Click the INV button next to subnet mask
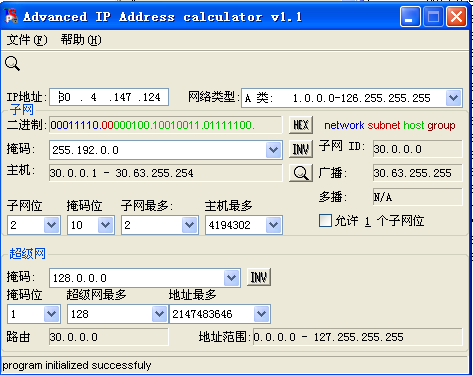Screen dimensions: 473x375 301,149
